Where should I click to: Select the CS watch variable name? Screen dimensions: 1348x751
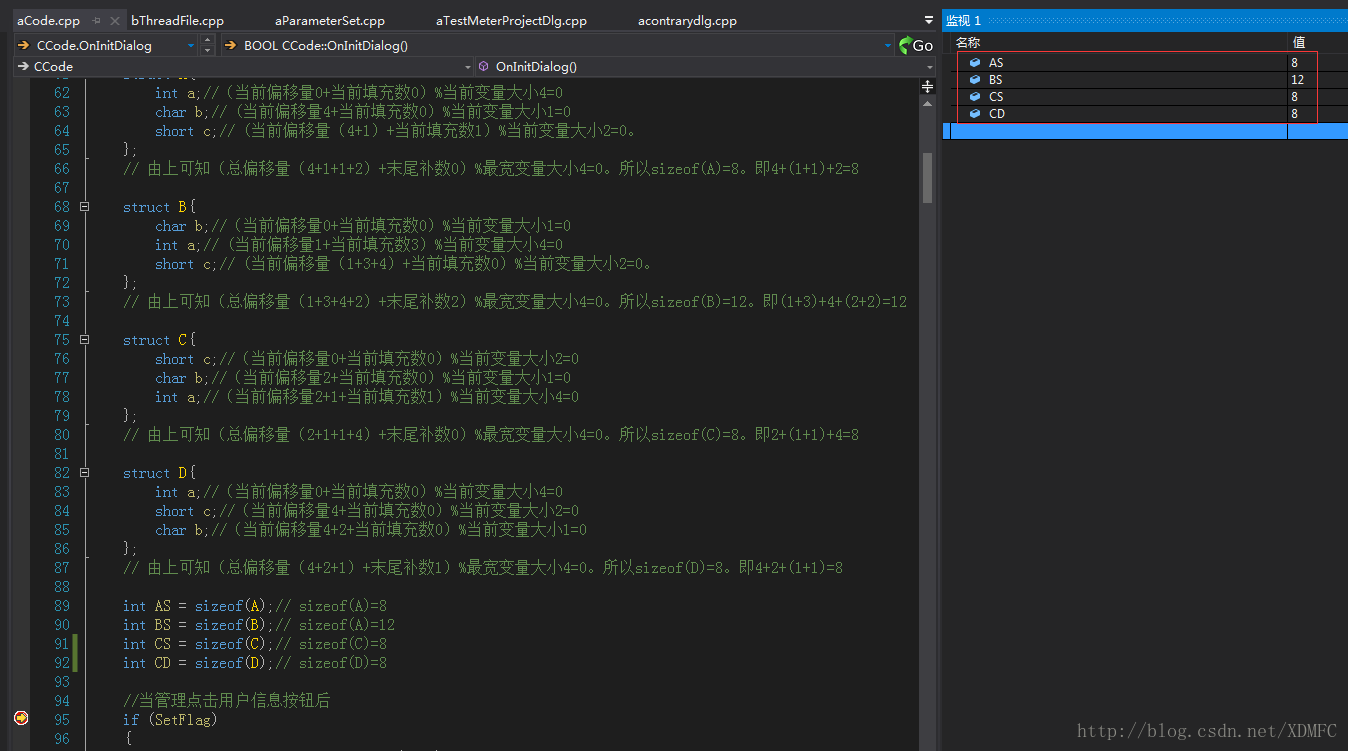click(x=996, y=97)
